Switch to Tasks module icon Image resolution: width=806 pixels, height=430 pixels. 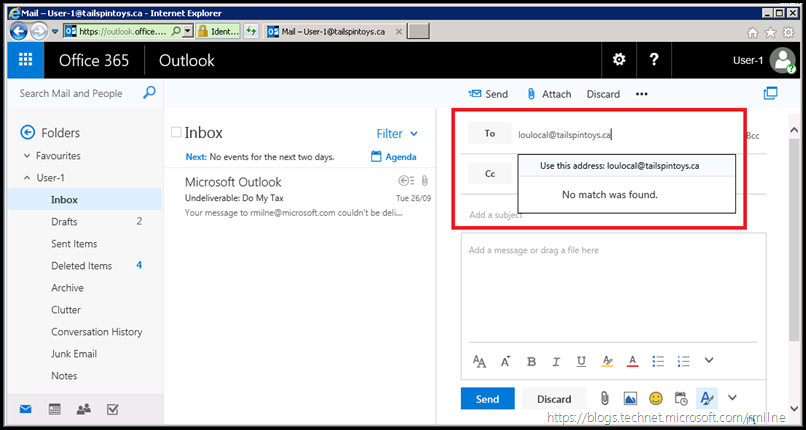tap(113, 409)
